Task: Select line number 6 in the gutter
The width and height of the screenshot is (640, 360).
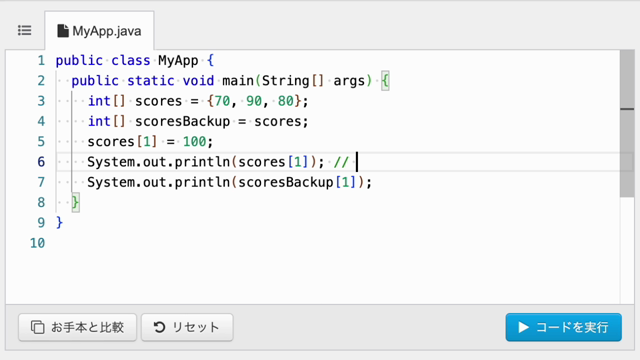Action: pos(41,162)
